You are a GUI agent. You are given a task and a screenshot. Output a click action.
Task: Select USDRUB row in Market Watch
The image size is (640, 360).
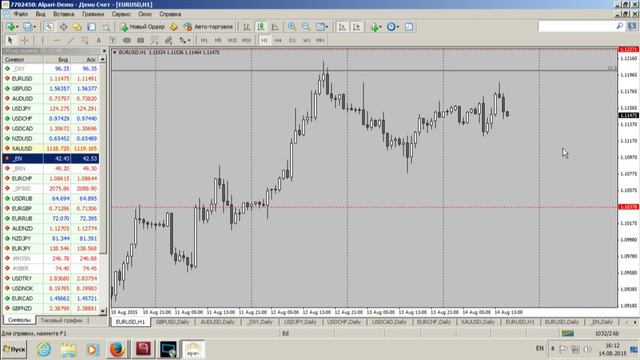(x=51, y=198)
